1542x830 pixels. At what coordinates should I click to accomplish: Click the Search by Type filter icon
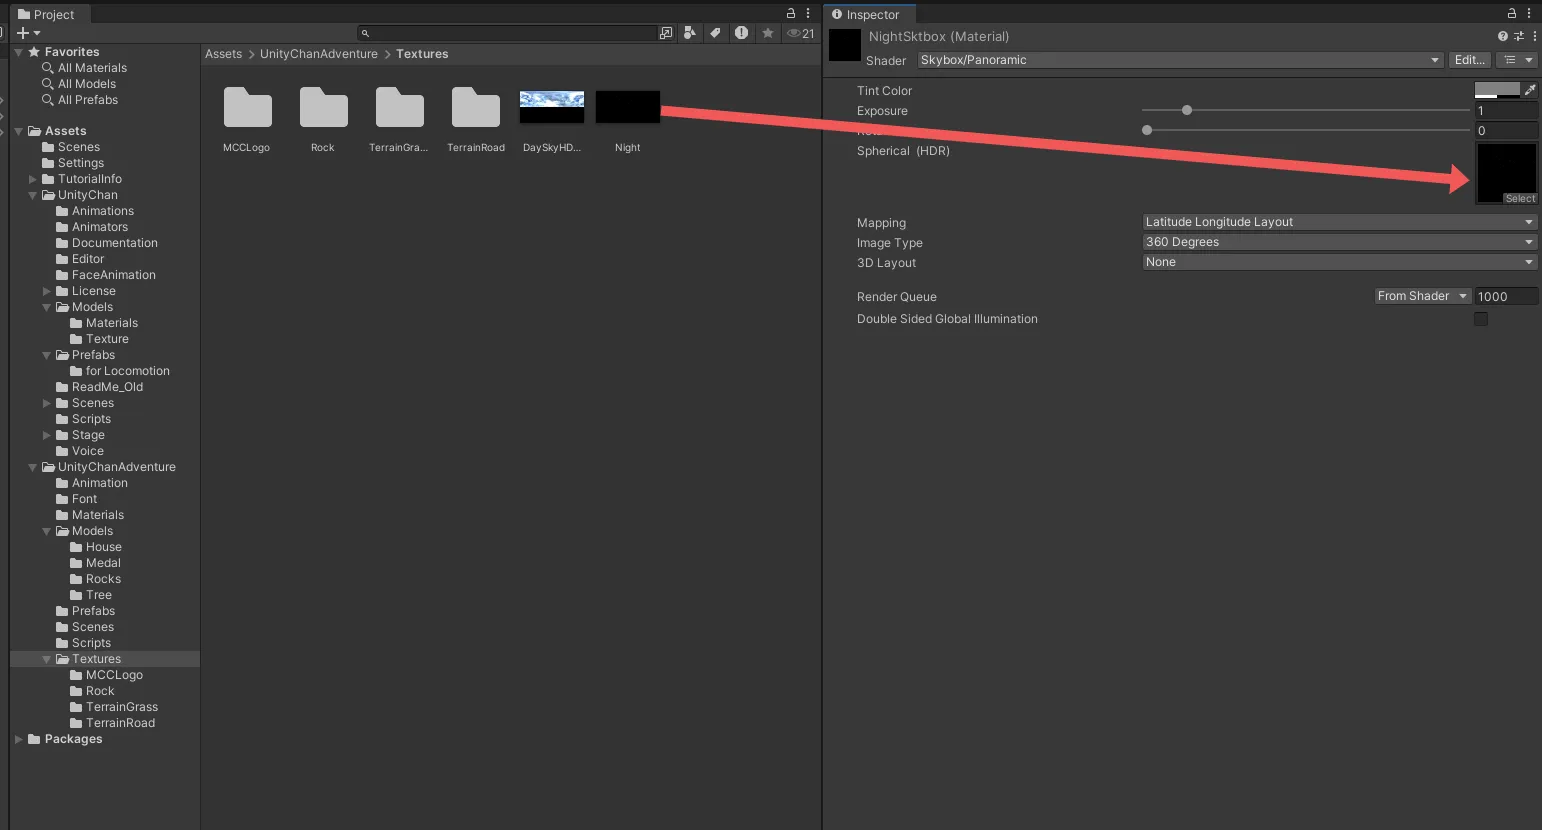[x=689, y=33]
